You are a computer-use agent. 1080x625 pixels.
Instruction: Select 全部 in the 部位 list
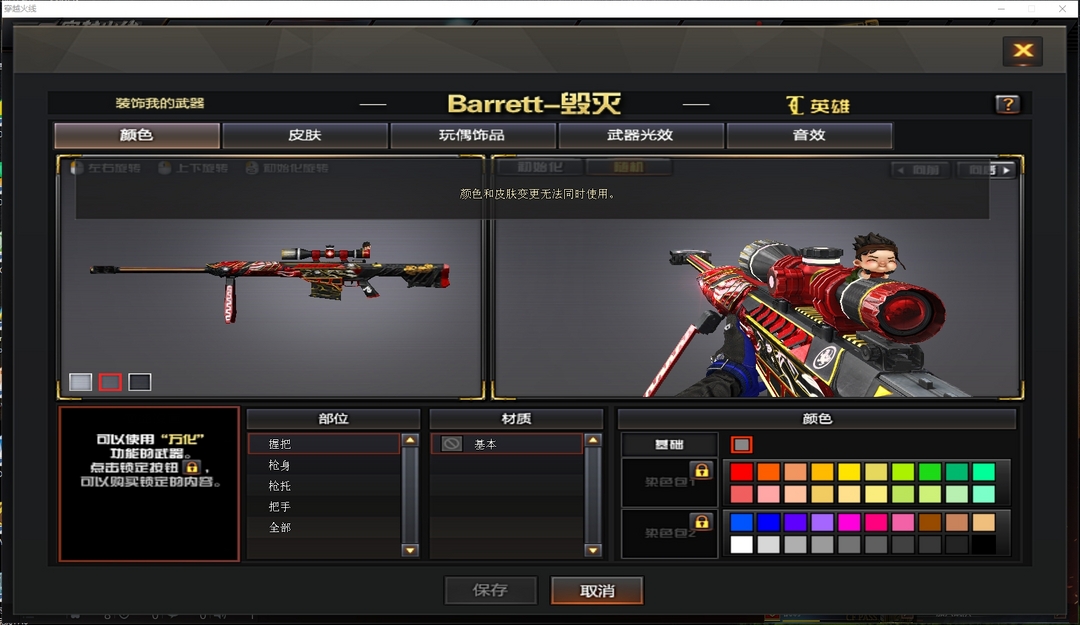coord(324,527)
